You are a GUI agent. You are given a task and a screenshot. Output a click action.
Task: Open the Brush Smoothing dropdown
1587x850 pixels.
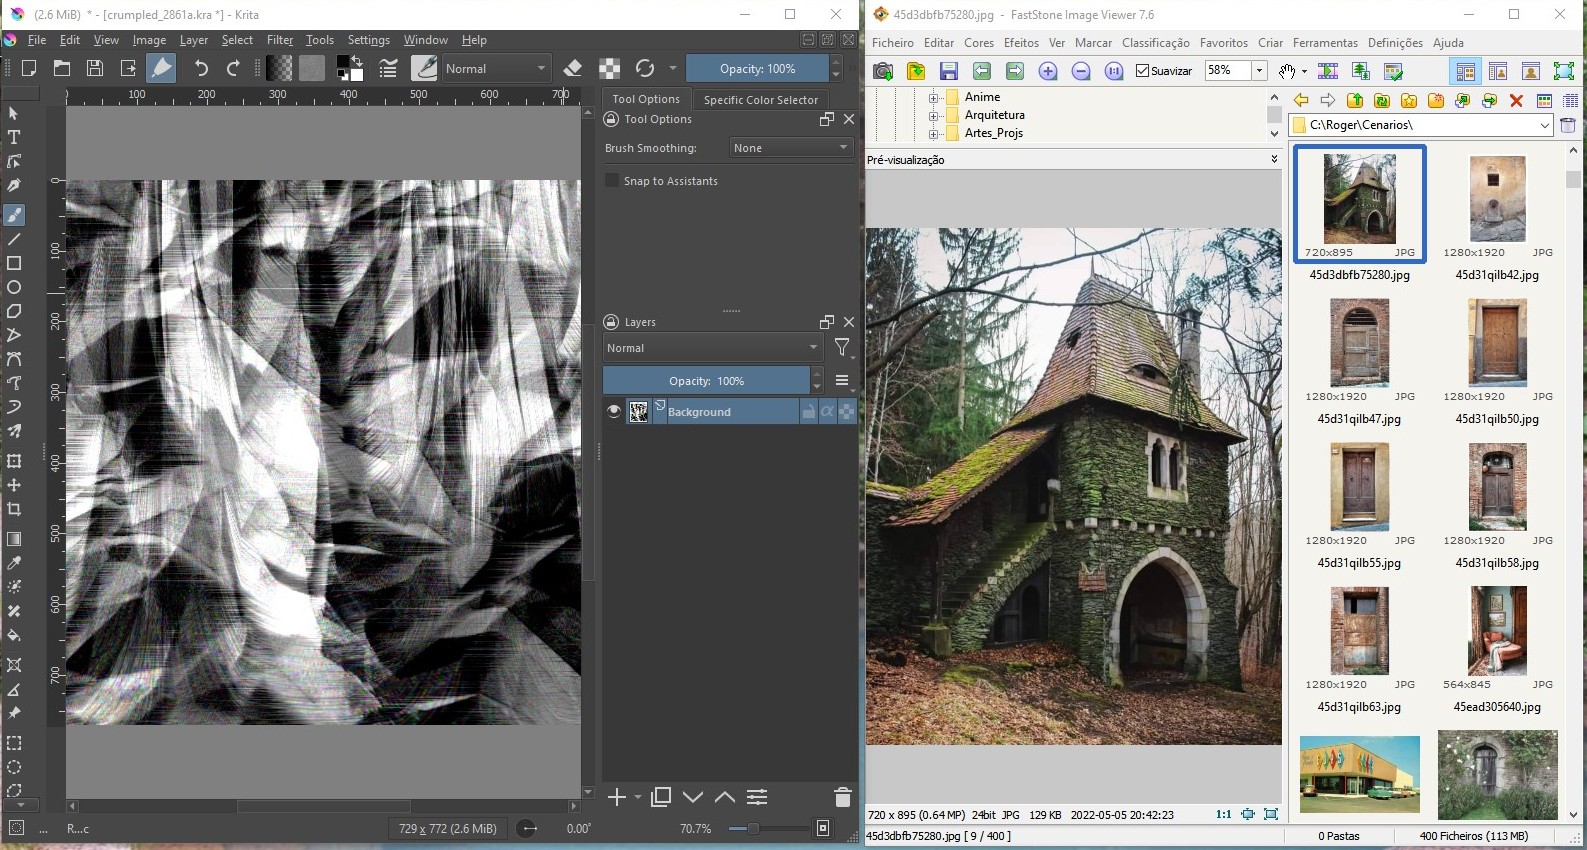click(x=790, y=148)
